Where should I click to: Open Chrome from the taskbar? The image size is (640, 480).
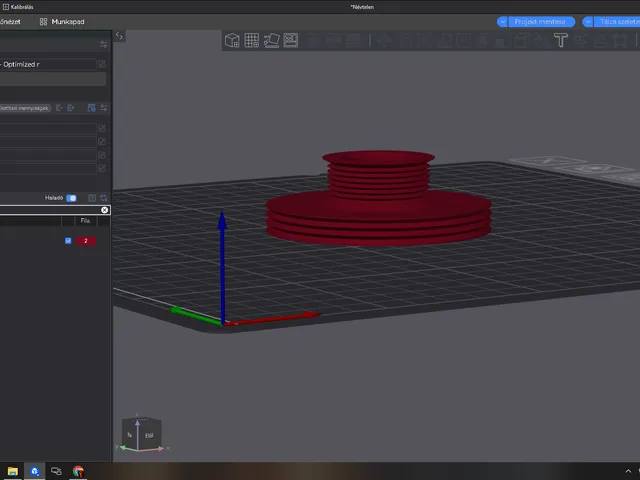coord(78,471)
